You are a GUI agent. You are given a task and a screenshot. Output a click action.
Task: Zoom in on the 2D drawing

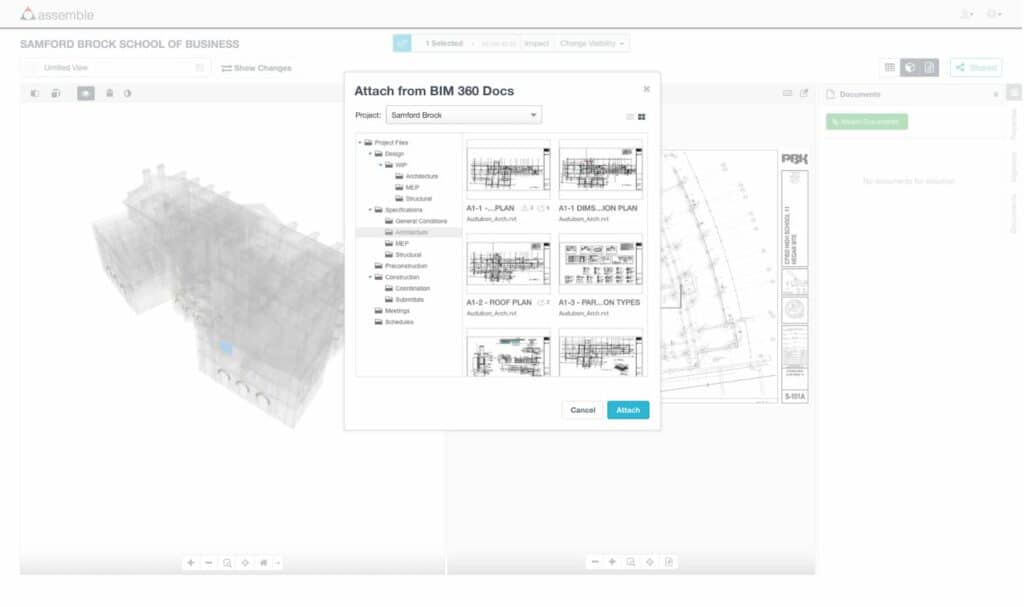[613, 562]
